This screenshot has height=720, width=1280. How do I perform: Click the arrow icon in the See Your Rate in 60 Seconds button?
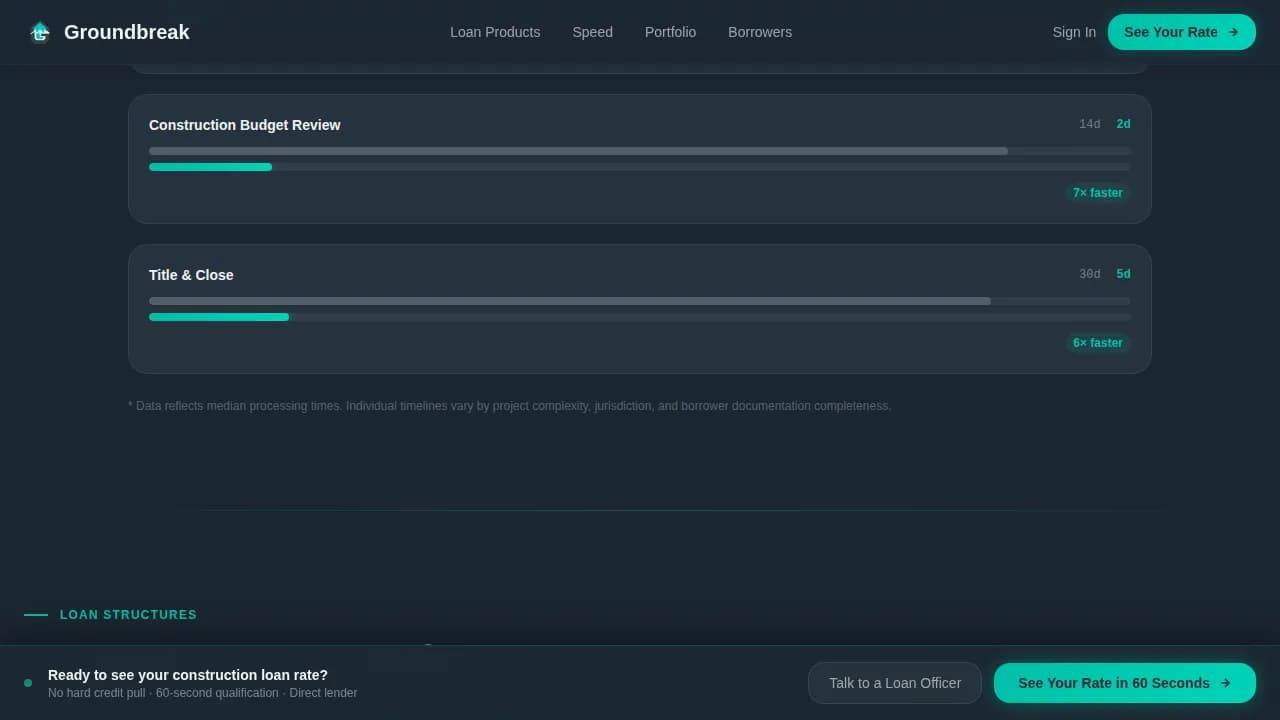(1225, 683)
